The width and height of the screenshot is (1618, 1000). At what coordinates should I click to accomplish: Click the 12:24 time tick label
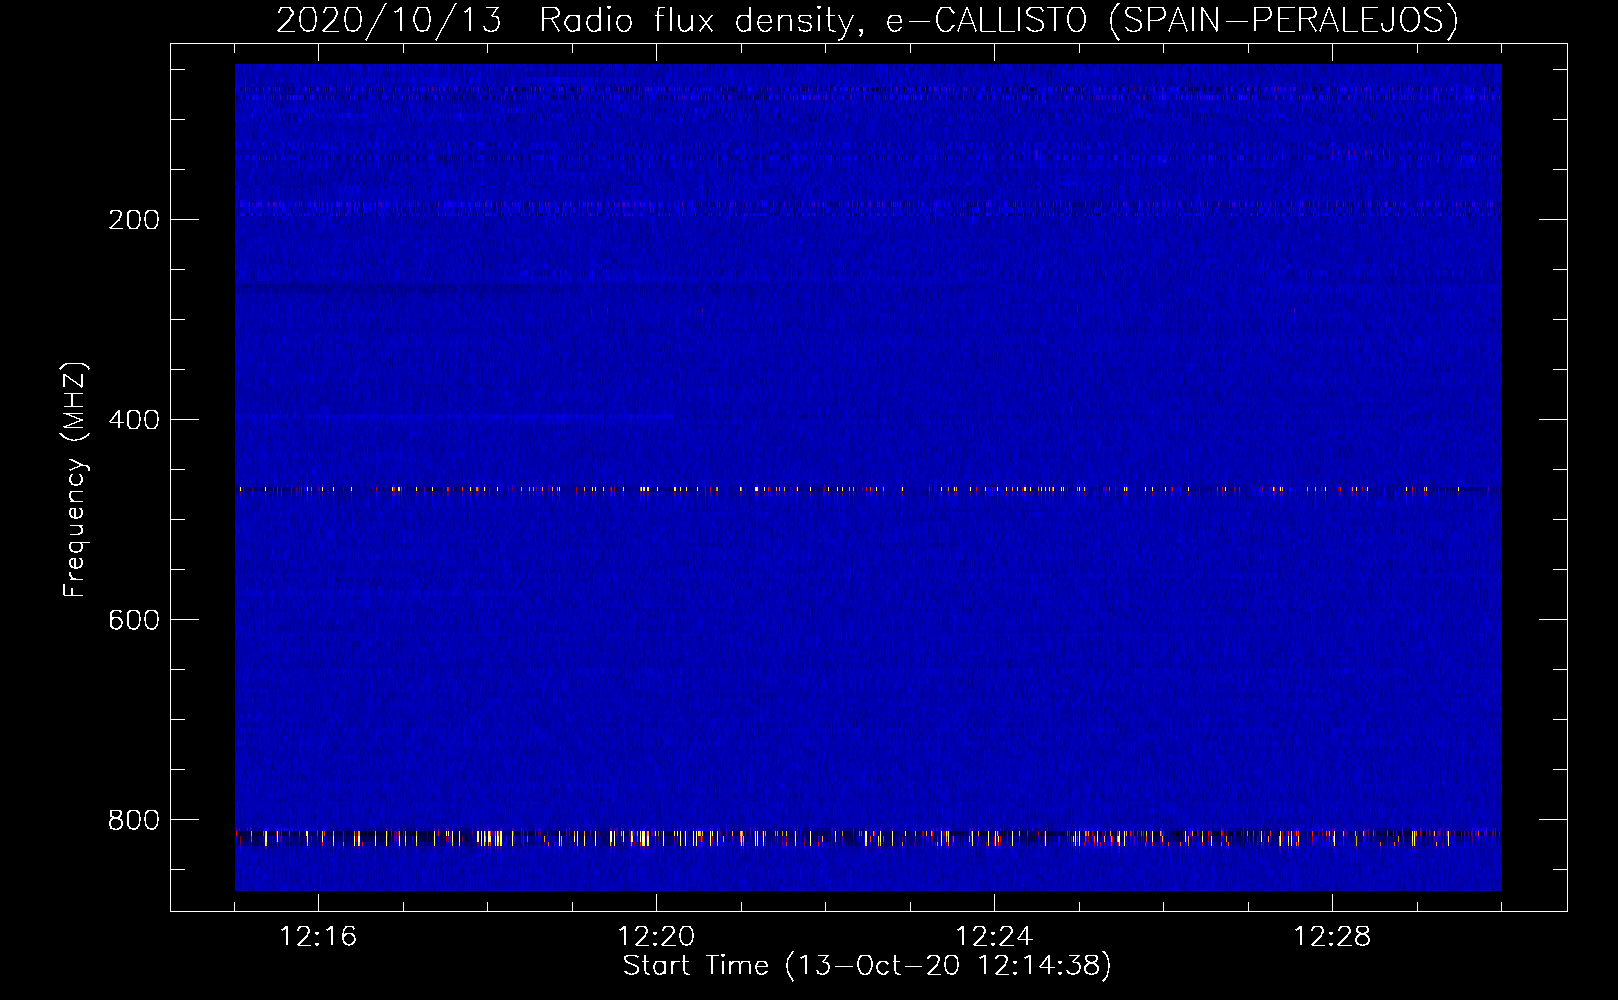click(x=994, y=936)
